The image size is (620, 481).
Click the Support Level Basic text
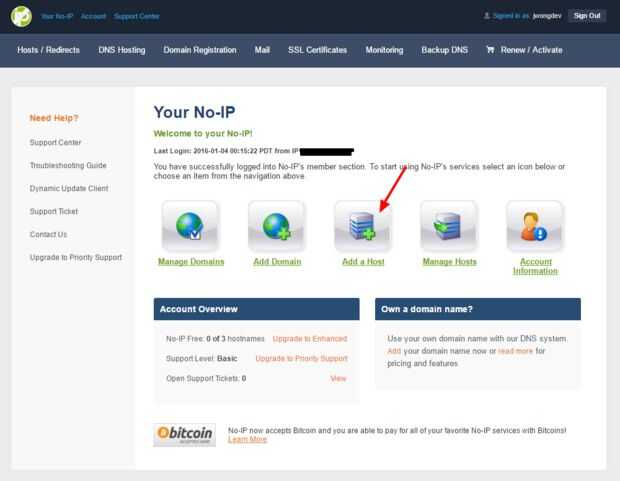click(x=202, y=359)
